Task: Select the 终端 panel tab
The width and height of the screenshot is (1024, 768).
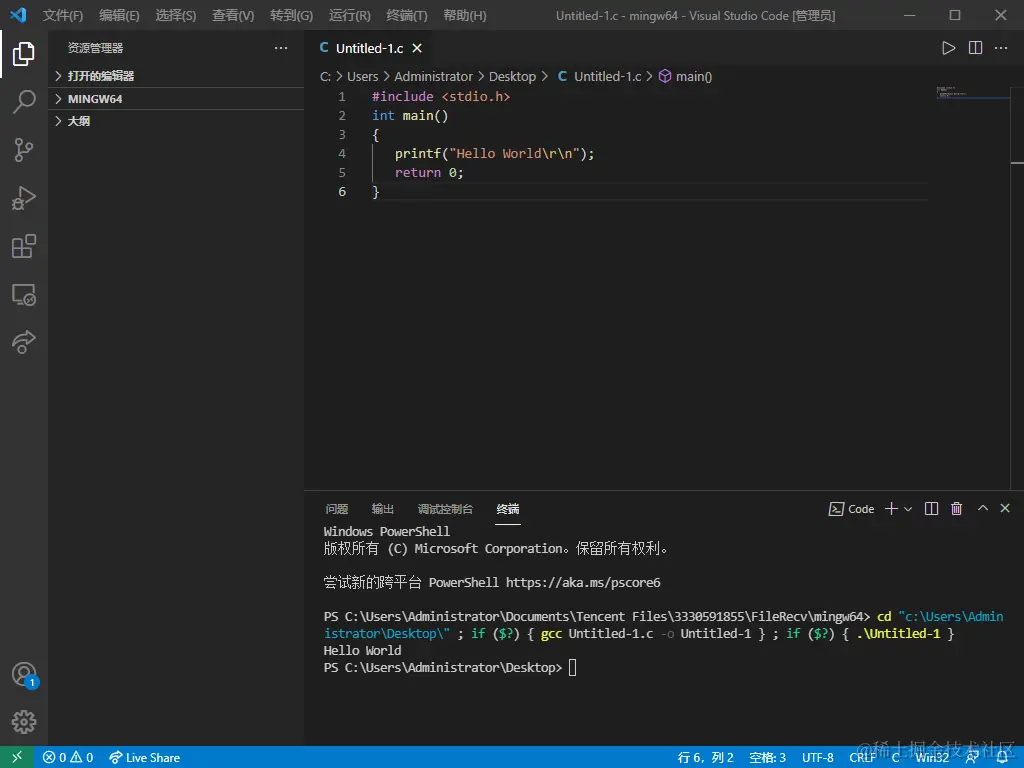Action: click(507, 509)
